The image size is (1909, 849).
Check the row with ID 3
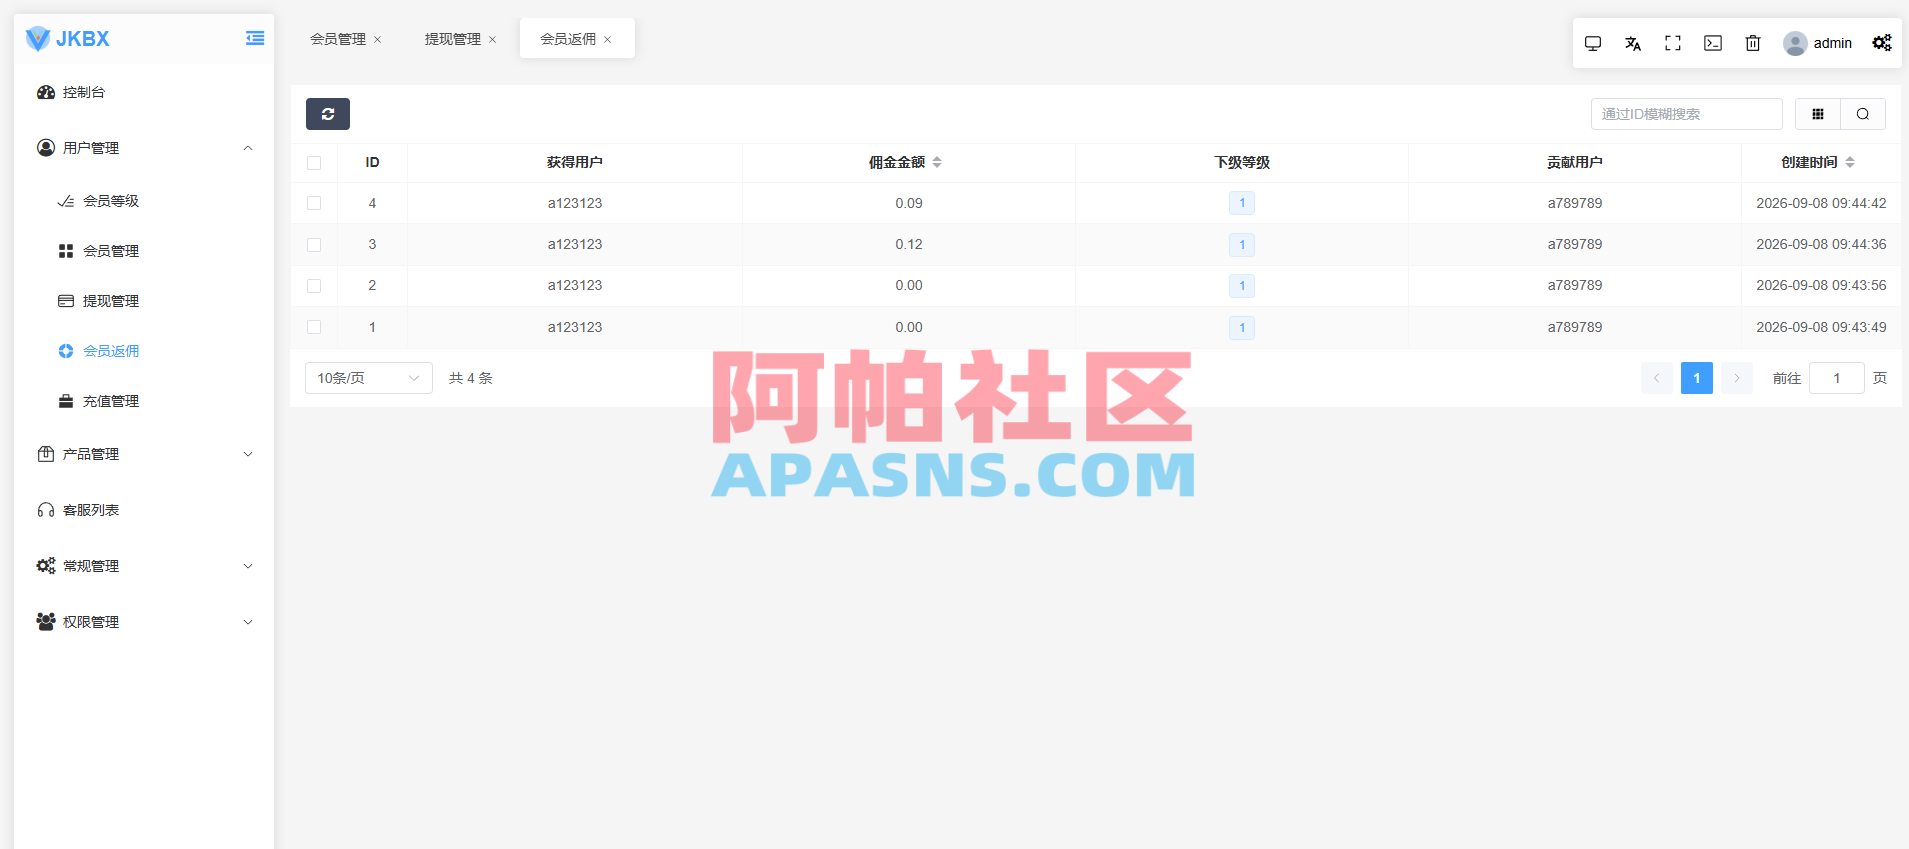(314, 245)
